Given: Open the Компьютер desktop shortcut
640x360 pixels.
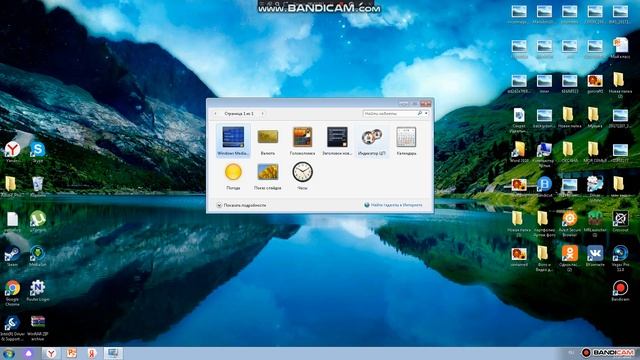Looking at the screenshot, I should [x=544, y=154].
